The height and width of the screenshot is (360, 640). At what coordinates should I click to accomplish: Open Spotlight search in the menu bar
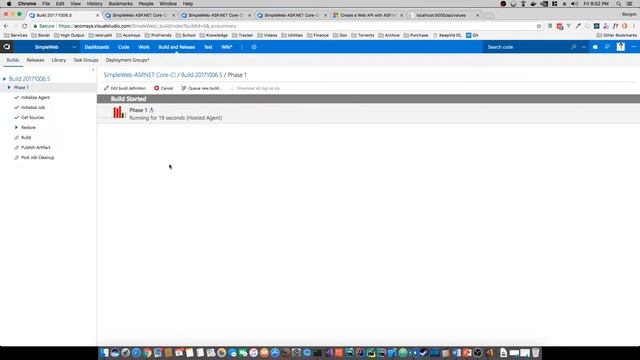(619, 4)
